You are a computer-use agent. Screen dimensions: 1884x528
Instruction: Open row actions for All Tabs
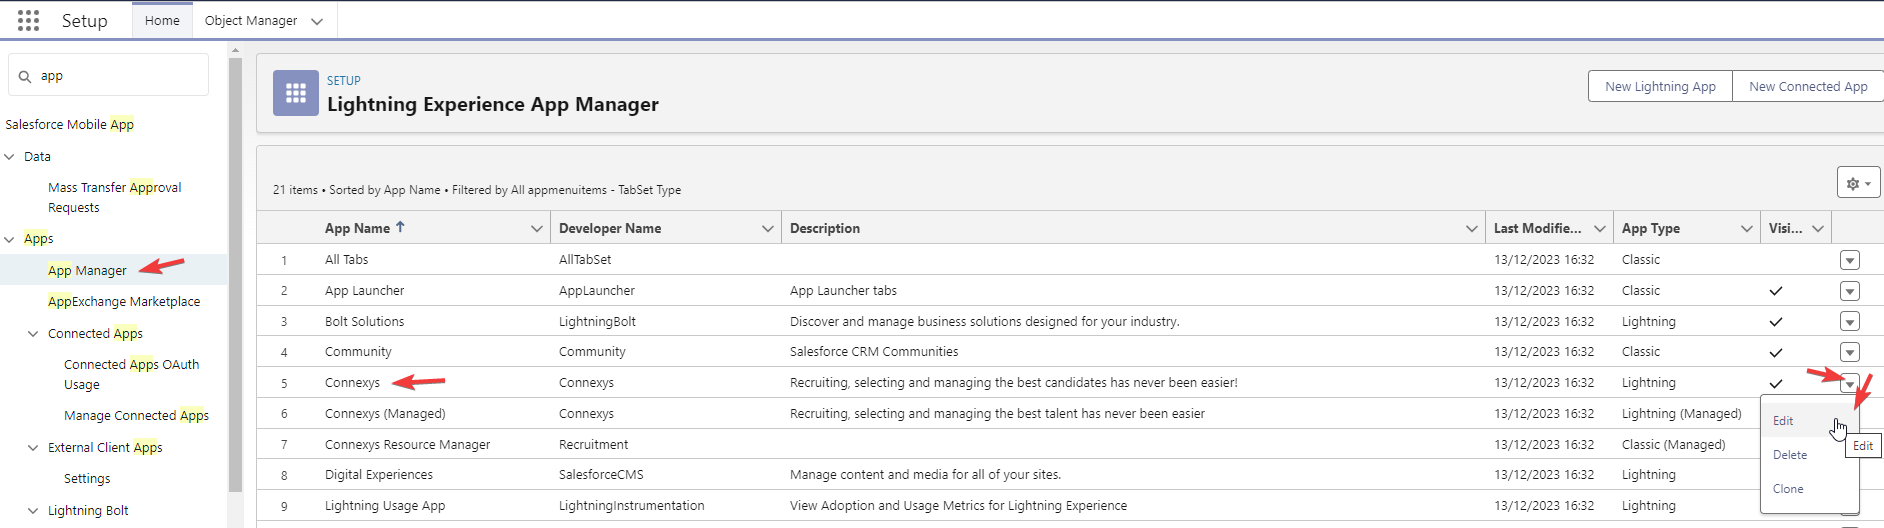point(1850,260)
